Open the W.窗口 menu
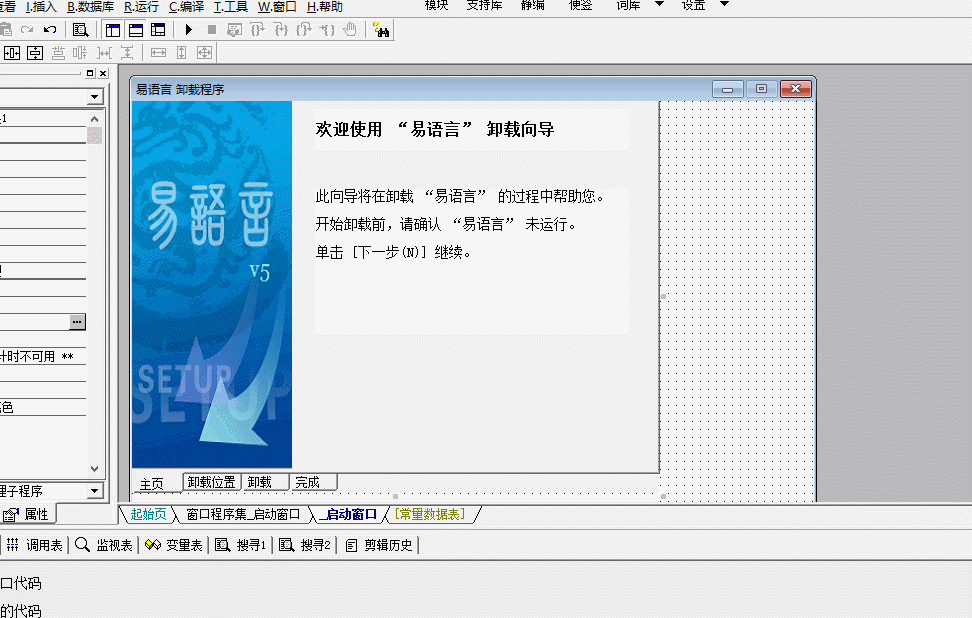 pos(277,7)
